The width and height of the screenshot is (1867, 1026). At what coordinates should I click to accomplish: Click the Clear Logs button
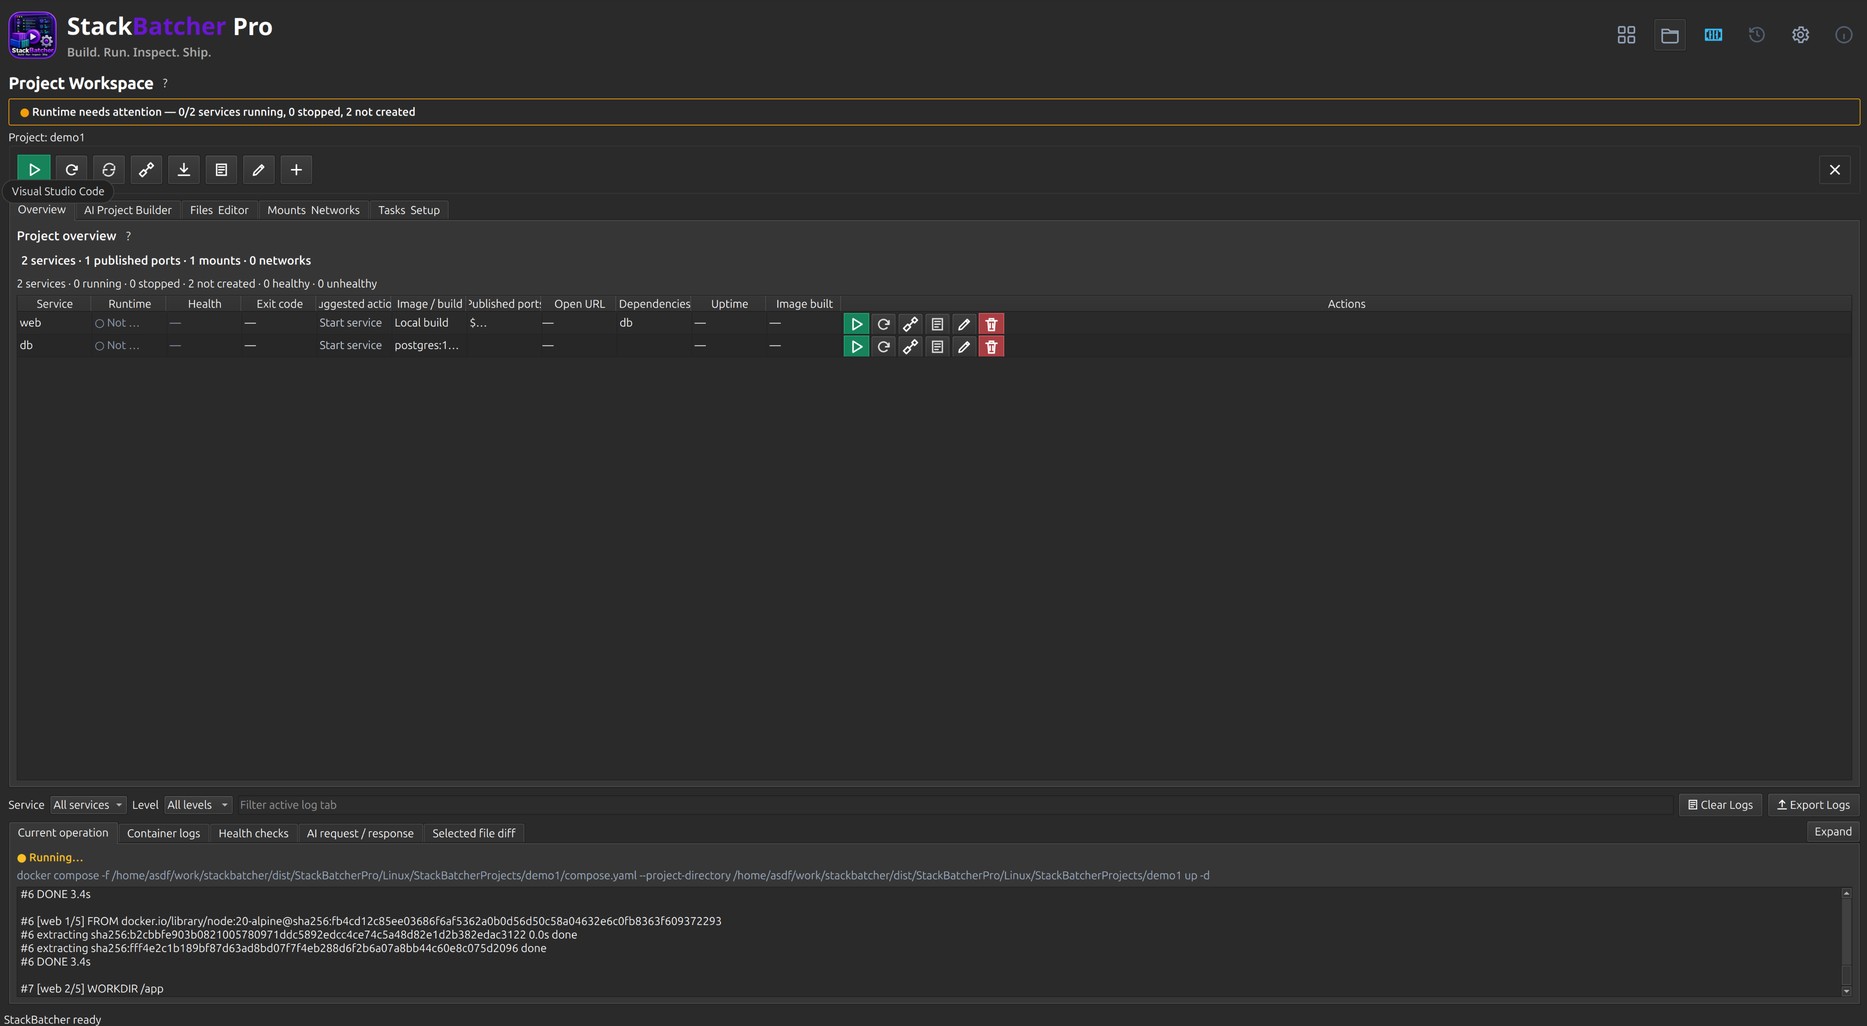click(x=1721, y=805)
